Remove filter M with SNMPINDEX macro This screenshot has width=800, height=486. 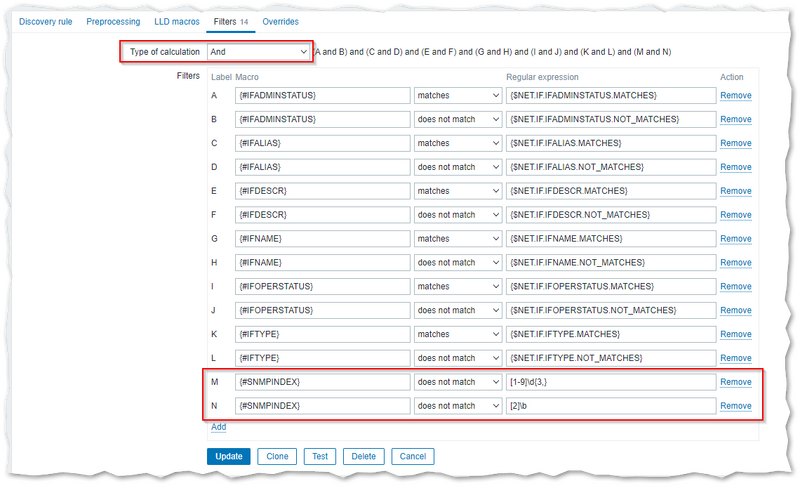[x=735, y=382]
